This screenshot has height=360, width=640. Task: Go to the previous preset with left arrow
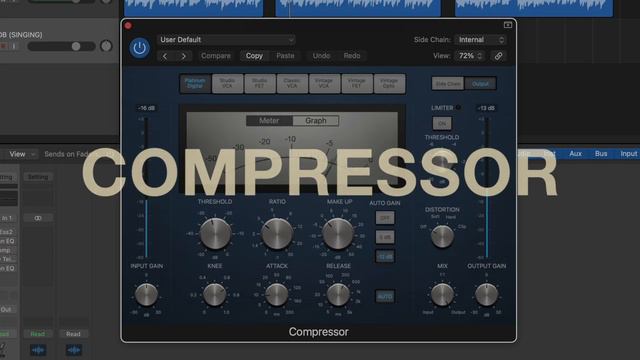[x=165, y=56]
